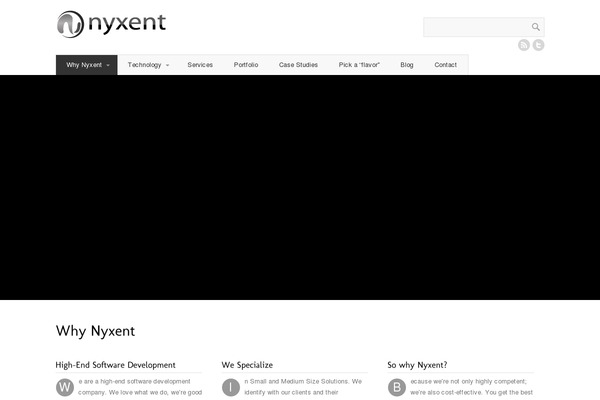The image size is (600, 400).
Task: Click text "we're also cost-effective. You get the best"
Action: click(471, 392)
